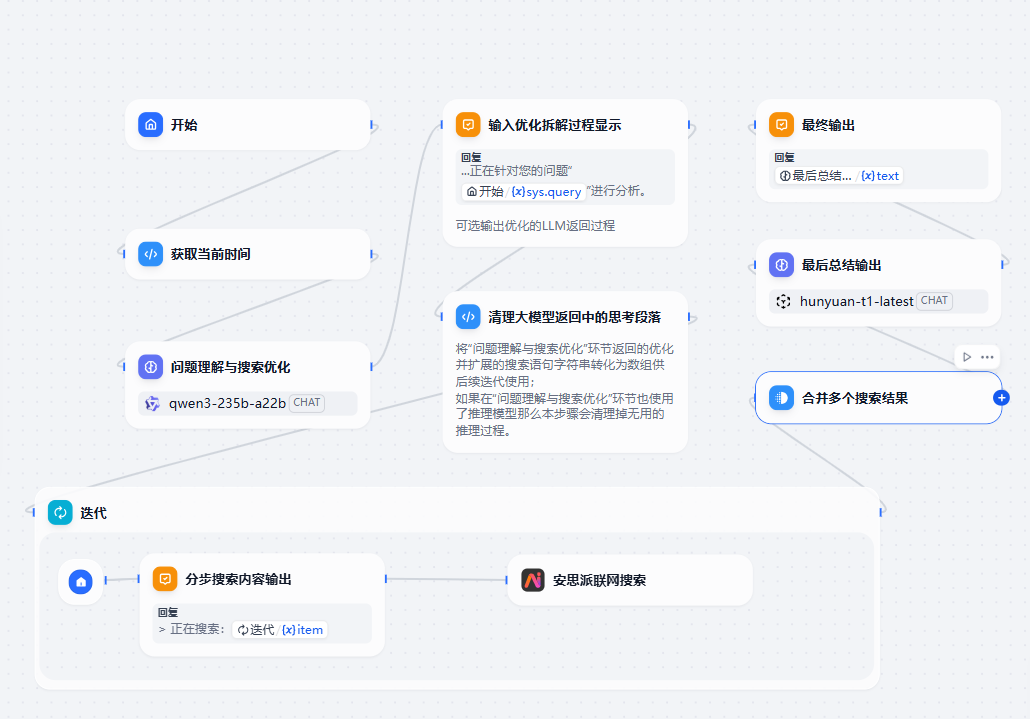Click code icon on 清理大模型返回中的思考段落 node
Viewport: 1030px width, 719px height.
pos(468,317)
